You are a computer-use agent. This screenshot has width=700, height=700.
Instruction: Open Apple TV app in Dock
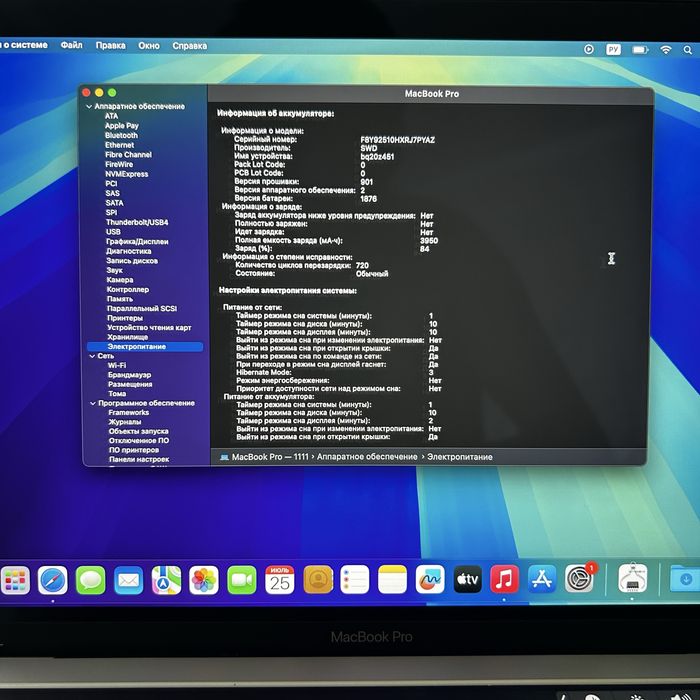(467, 579)
